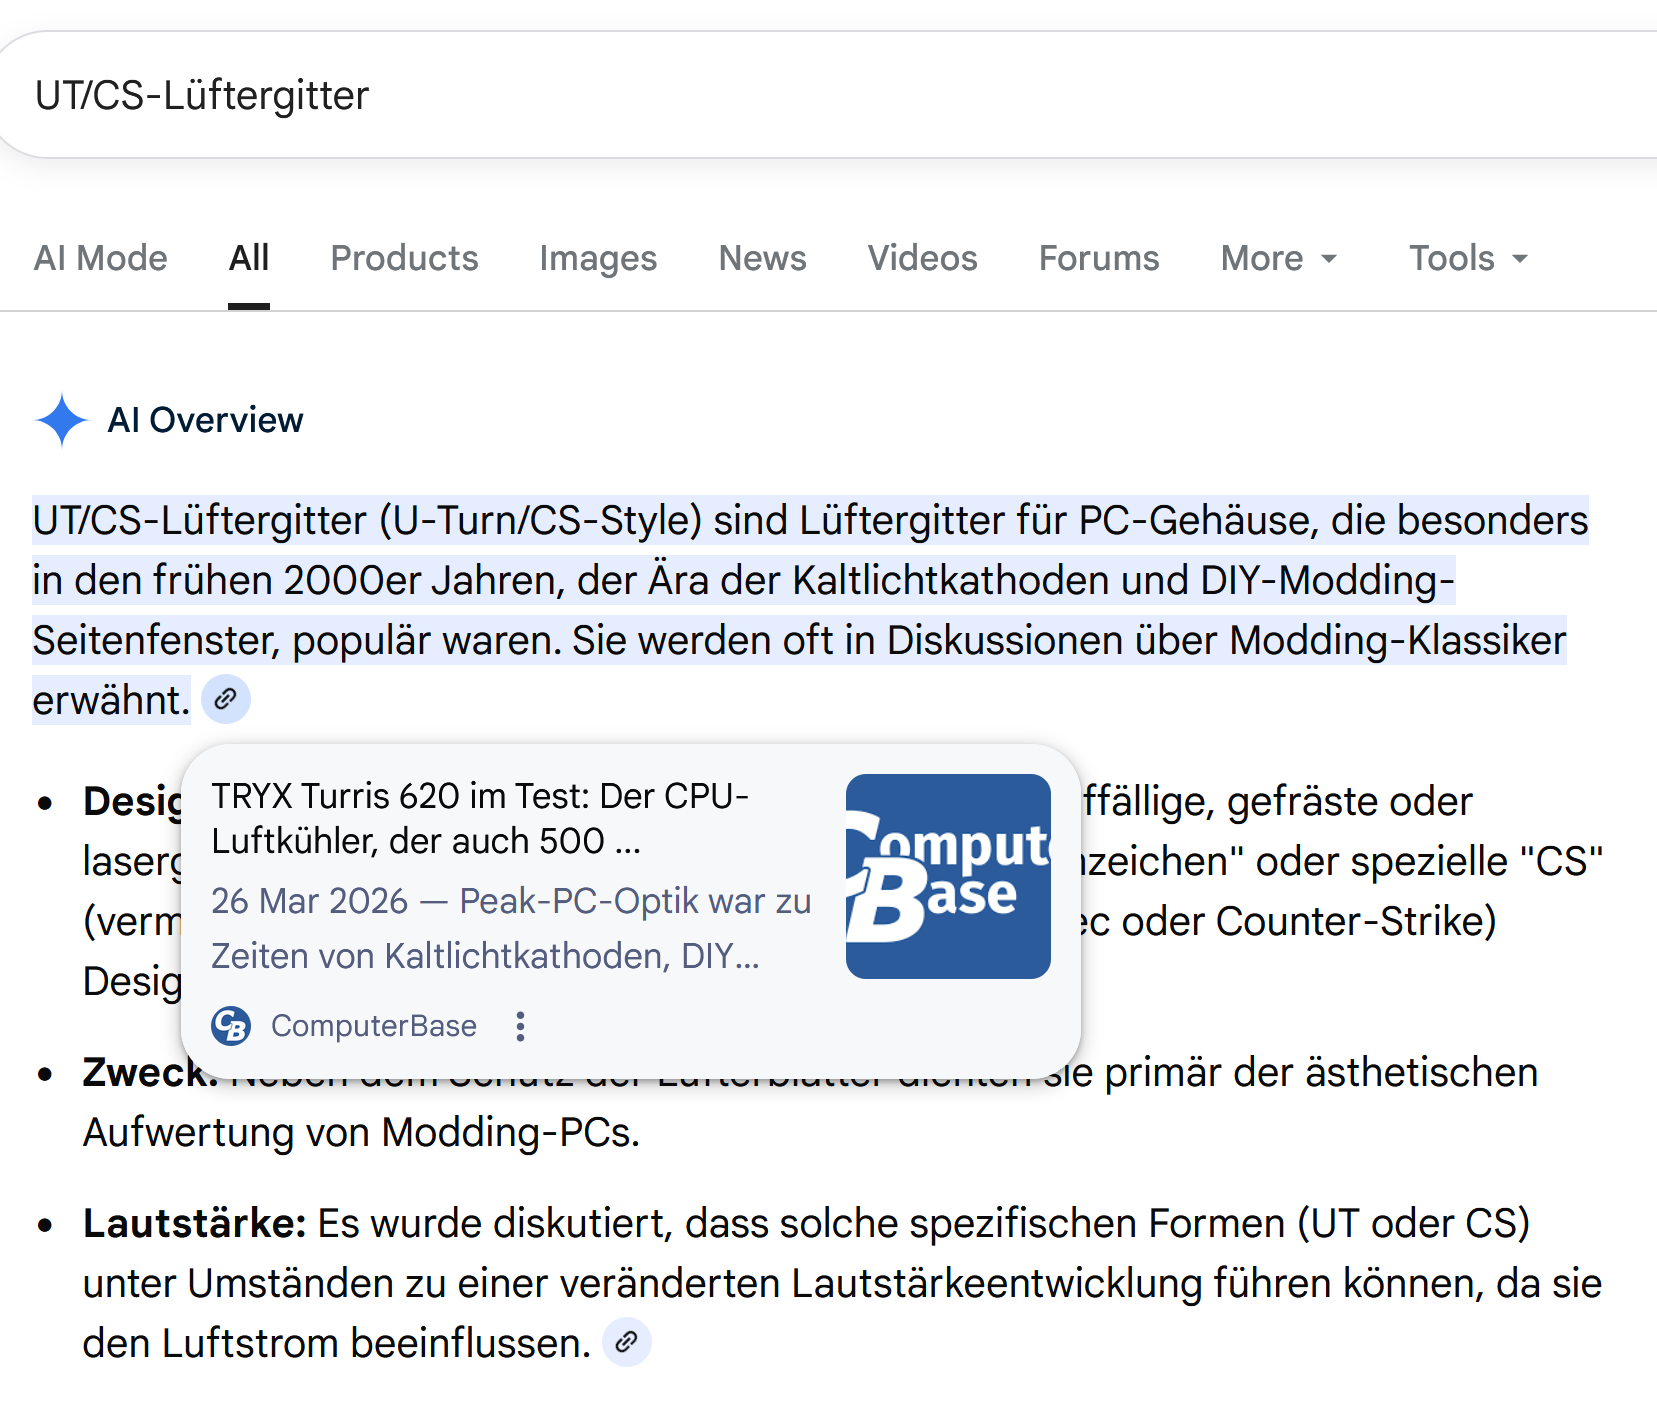Click the text 'Zeiten von Kaltlichtkathoden, DIY…'
This screenshot has width=1657, height=1405.
pos(485,956)
